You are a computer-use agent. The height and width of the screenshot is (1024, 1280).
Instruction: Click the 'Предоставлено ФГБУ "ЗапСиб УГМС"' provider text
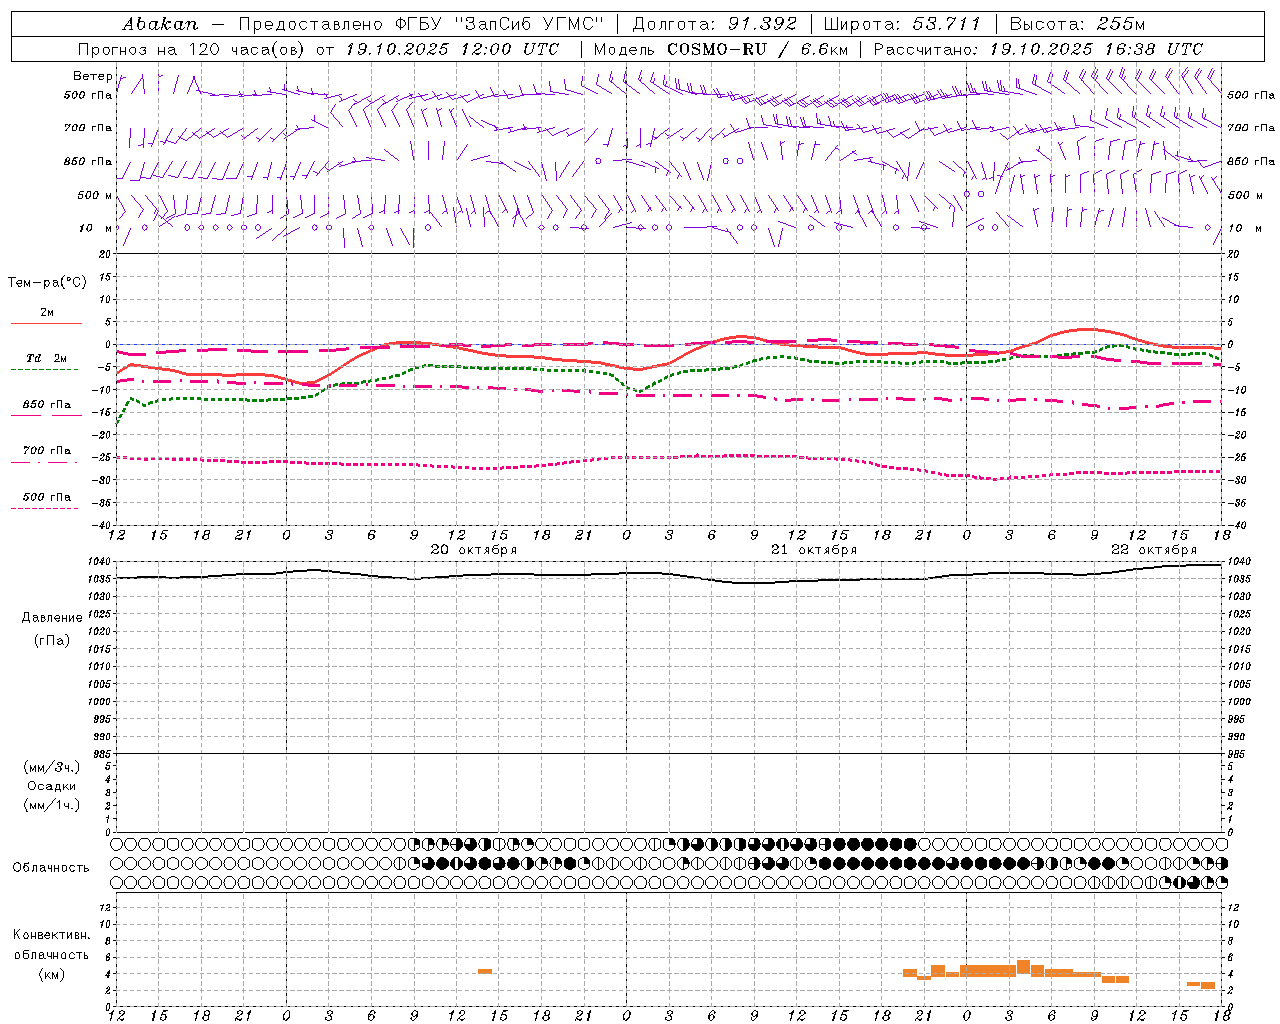click(421, 24)
